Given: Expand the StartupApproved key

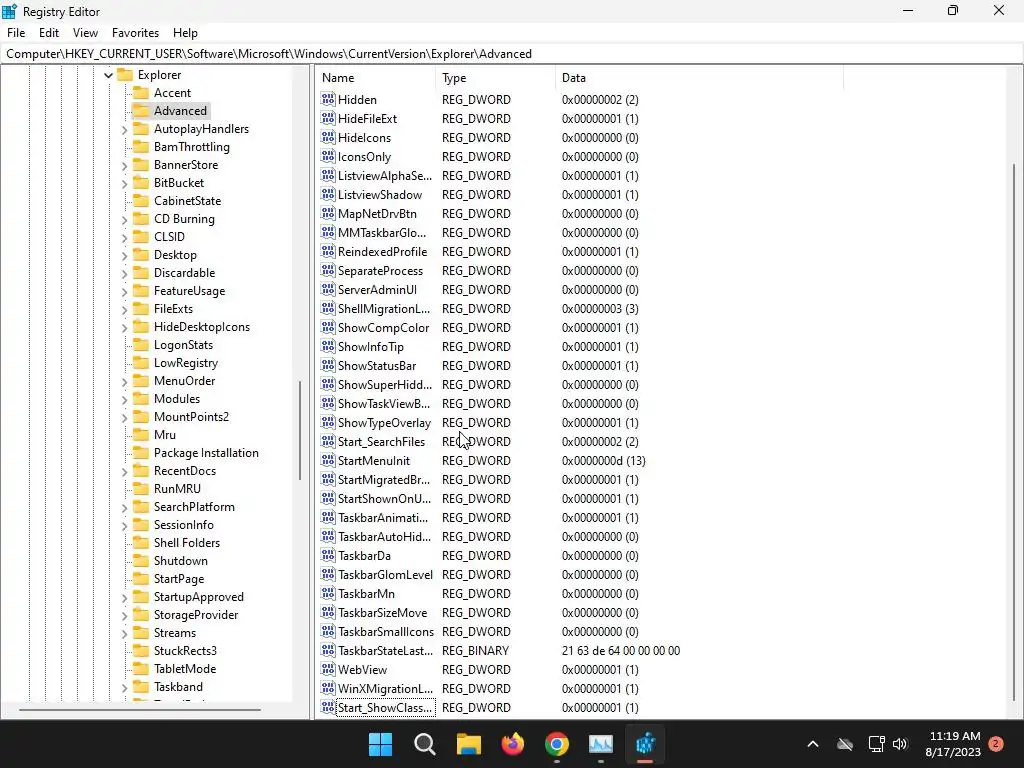Looking at the screenshot, I should point(124,598).
